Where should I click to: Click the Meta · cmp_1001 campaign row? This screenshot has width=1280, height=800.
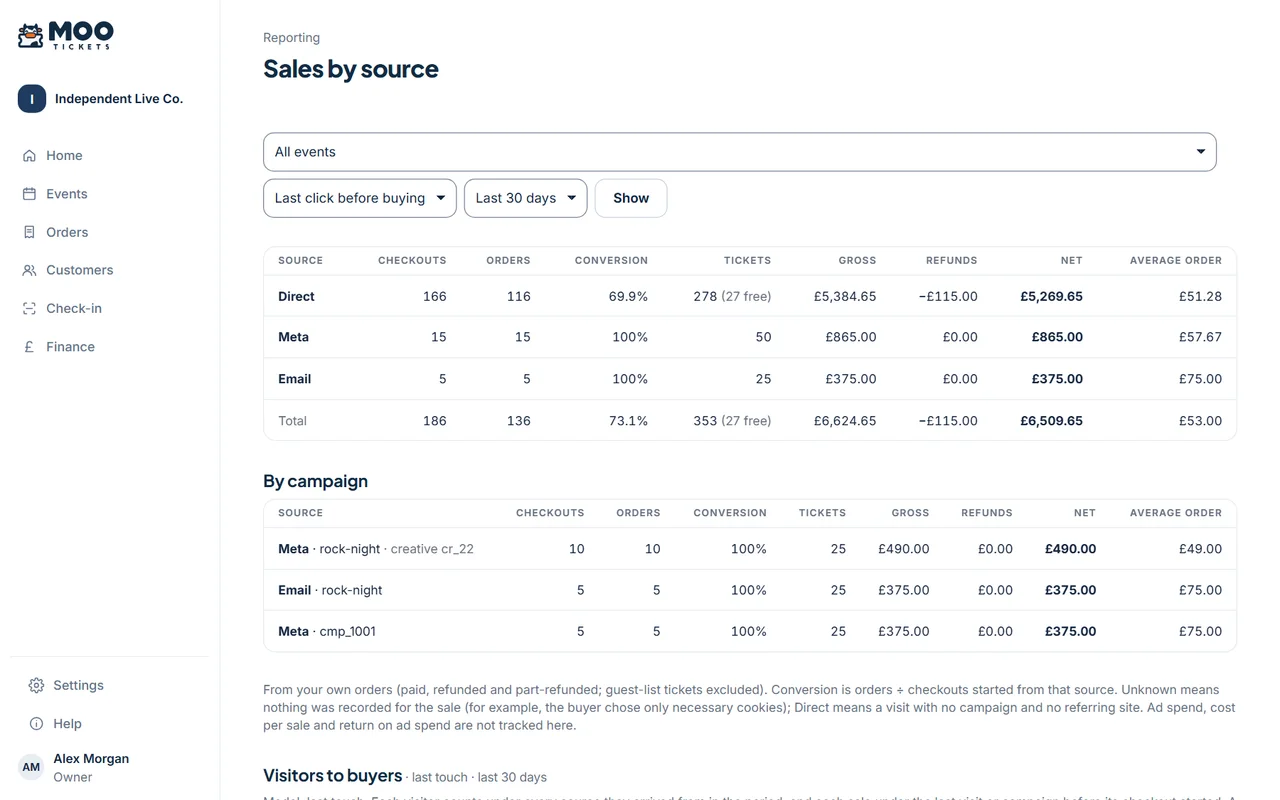pos(750,631)
